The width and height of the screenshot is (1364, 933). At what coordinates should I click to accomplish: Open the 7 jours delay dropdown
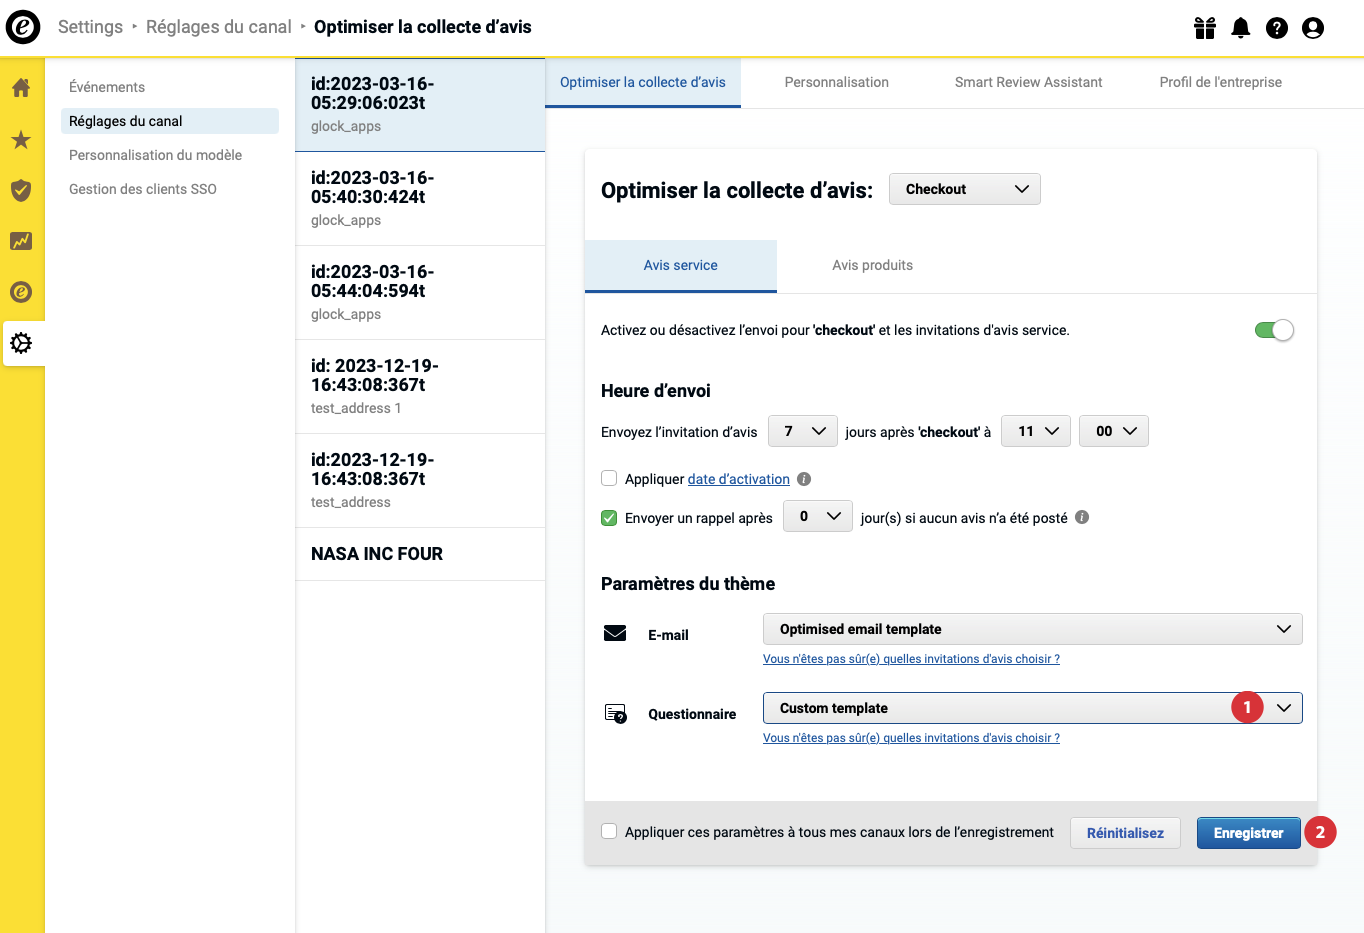tap(803, 431)
